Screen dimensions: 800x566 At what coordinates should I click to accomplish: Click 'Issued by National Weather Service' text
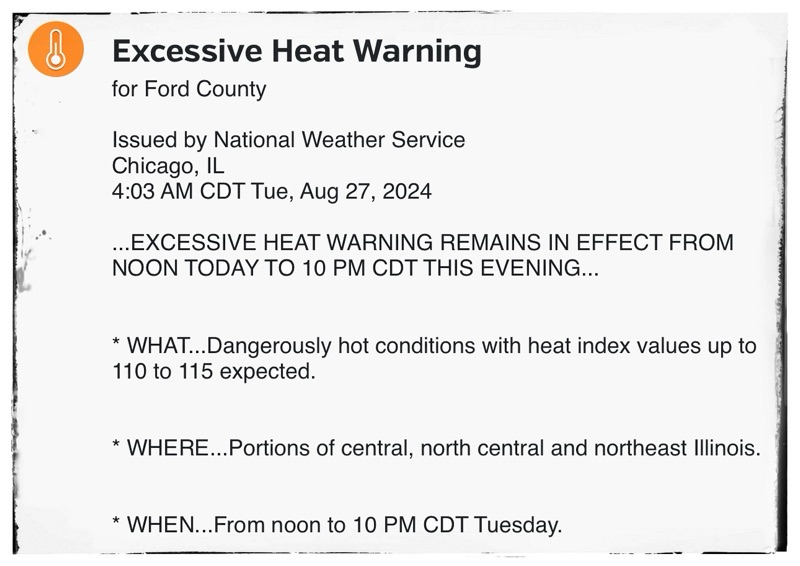(288, 140)
